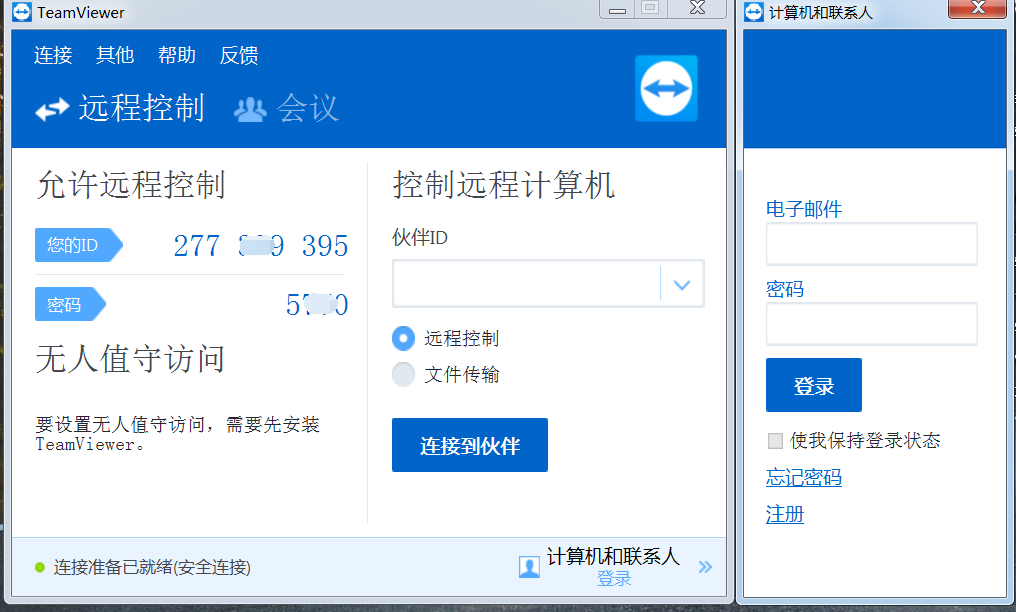Open the 反馈 menu

[239, 55]
